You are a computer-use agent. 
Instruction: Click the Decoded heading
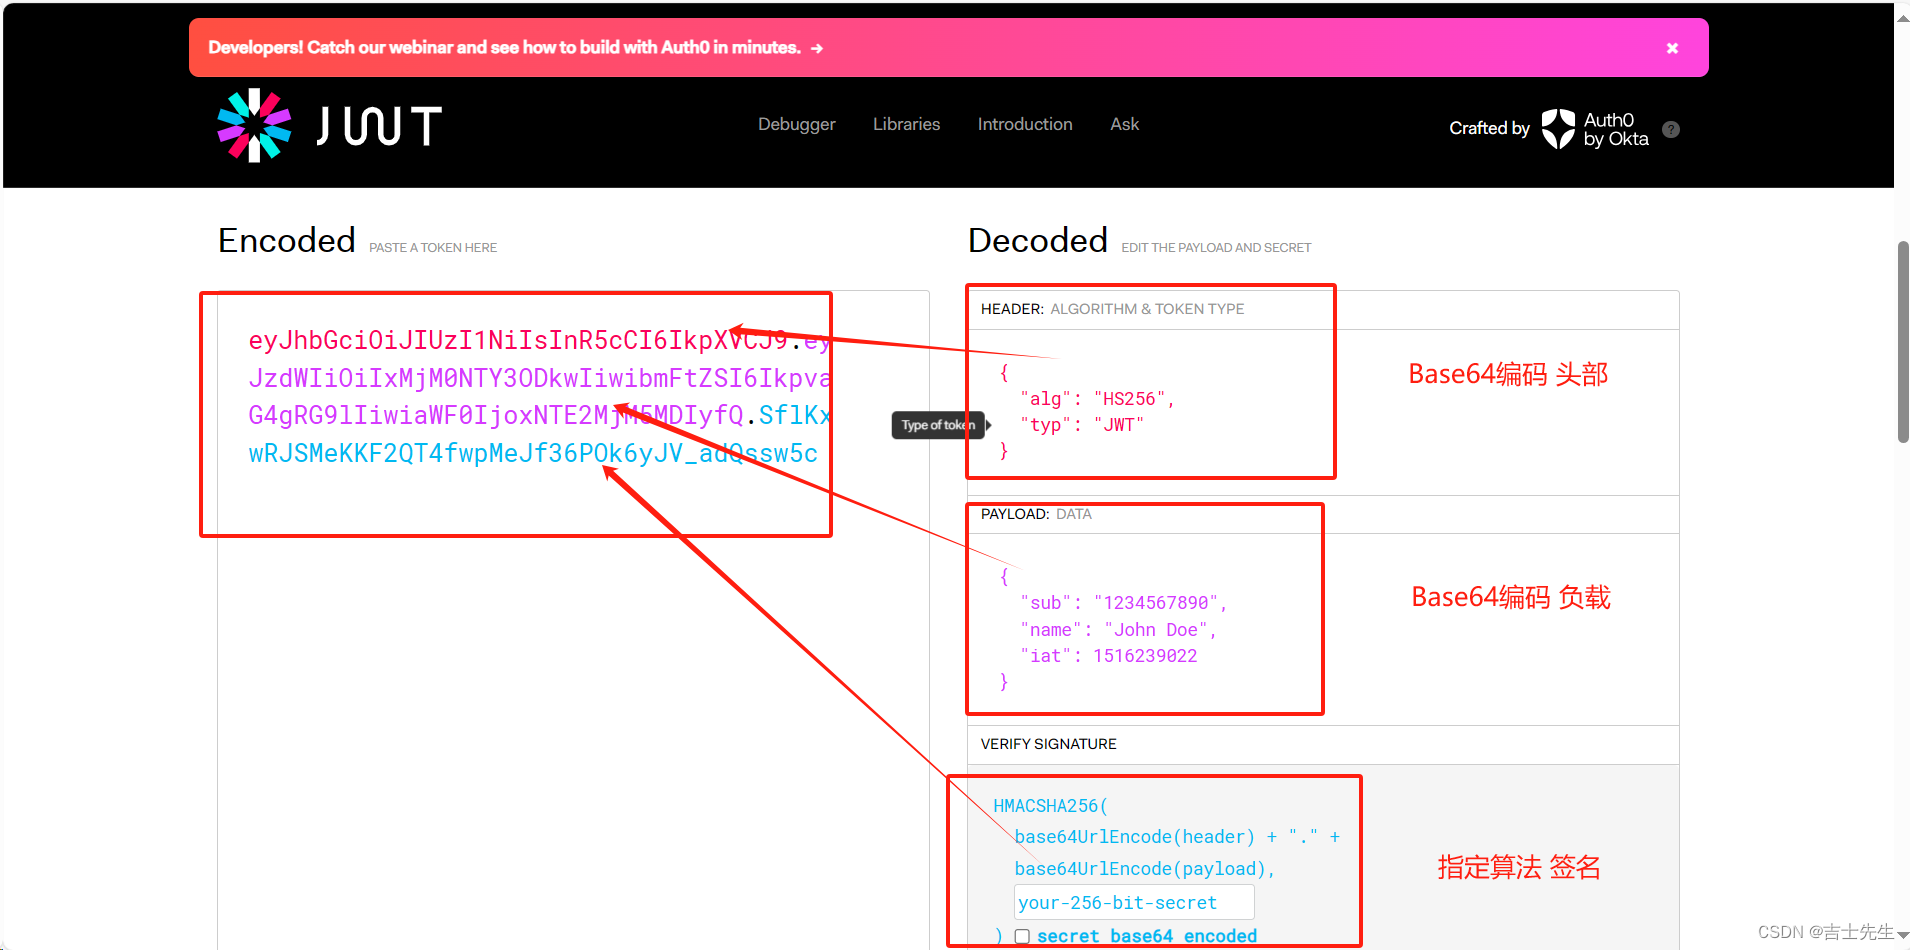(1038, 240)
